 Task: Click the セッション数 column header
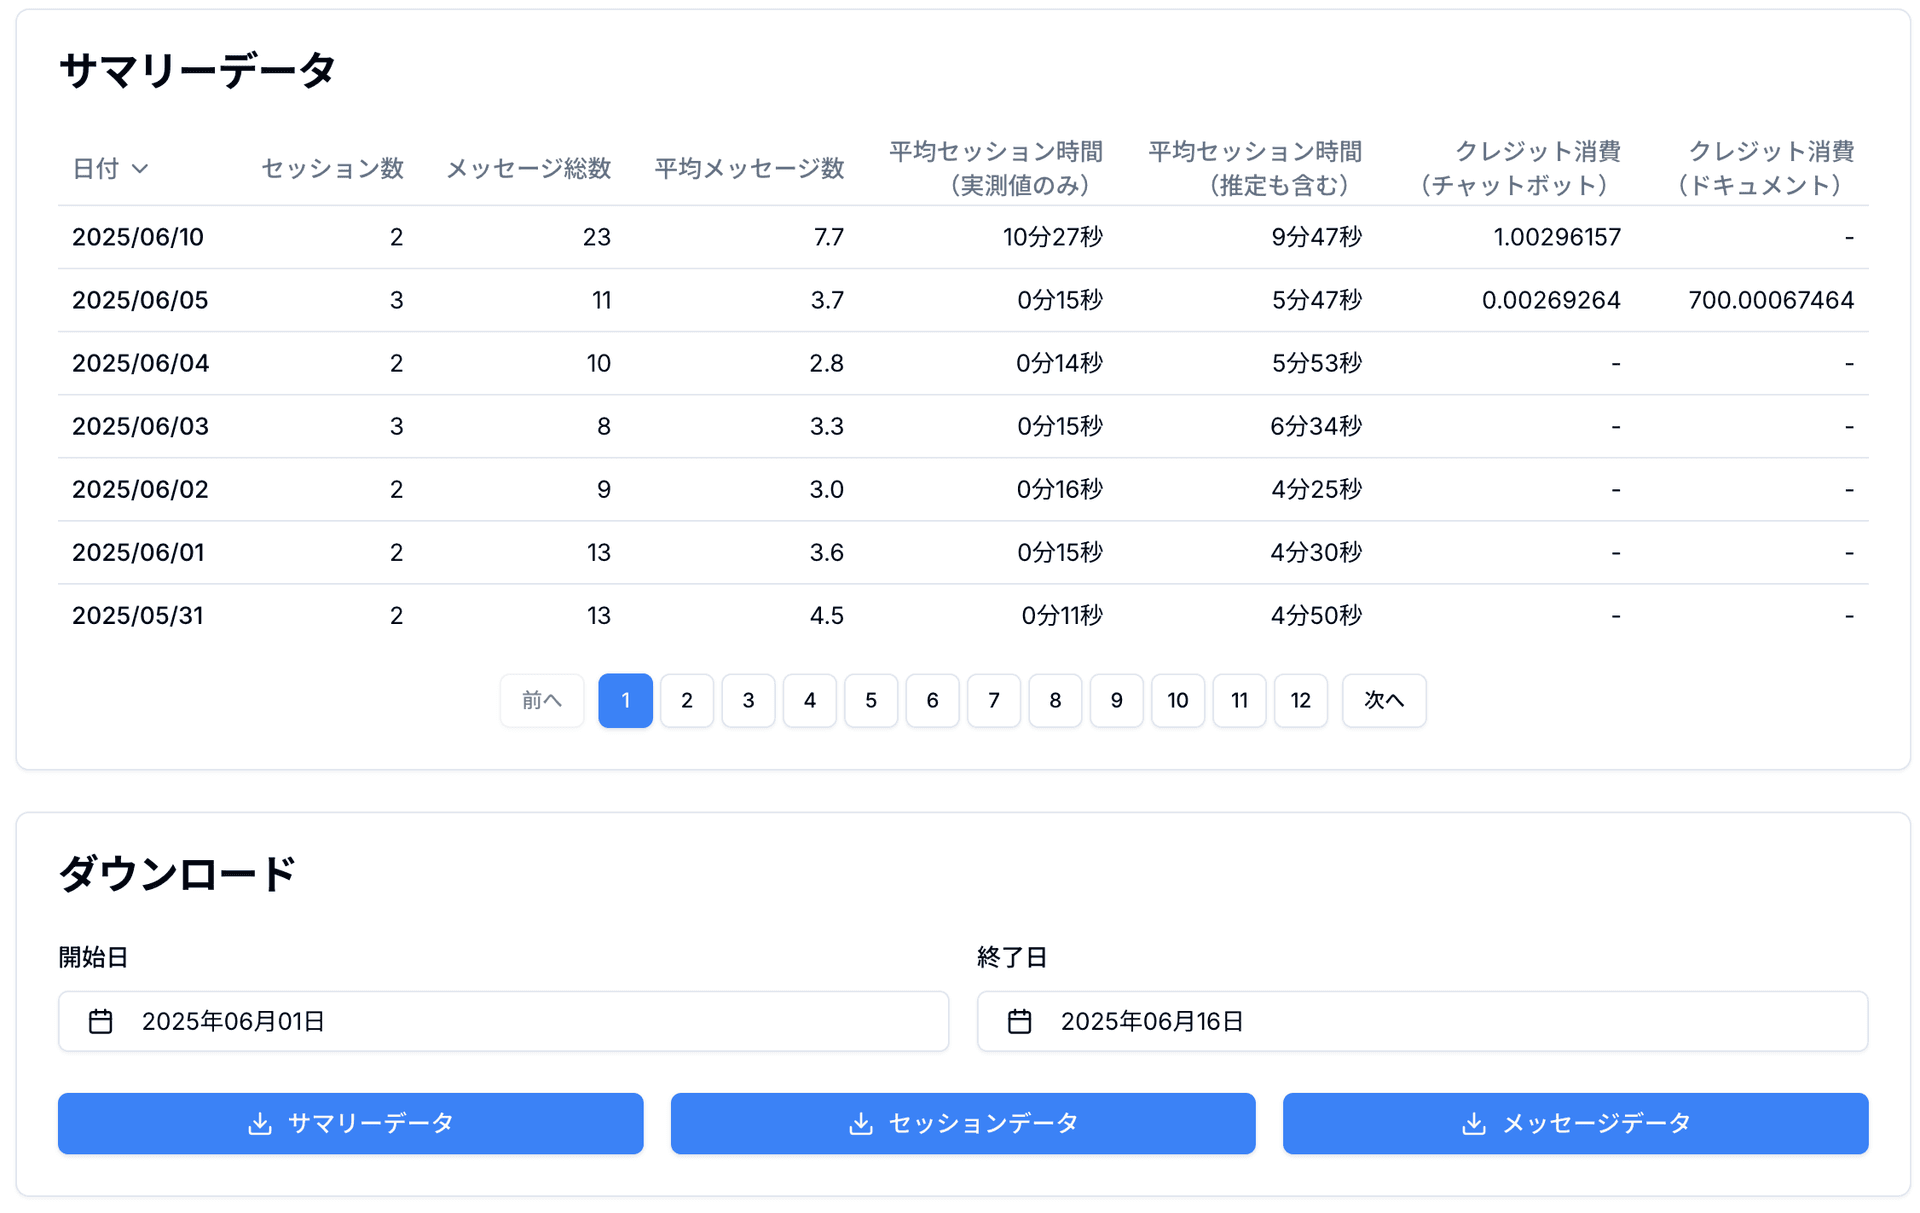332,169
